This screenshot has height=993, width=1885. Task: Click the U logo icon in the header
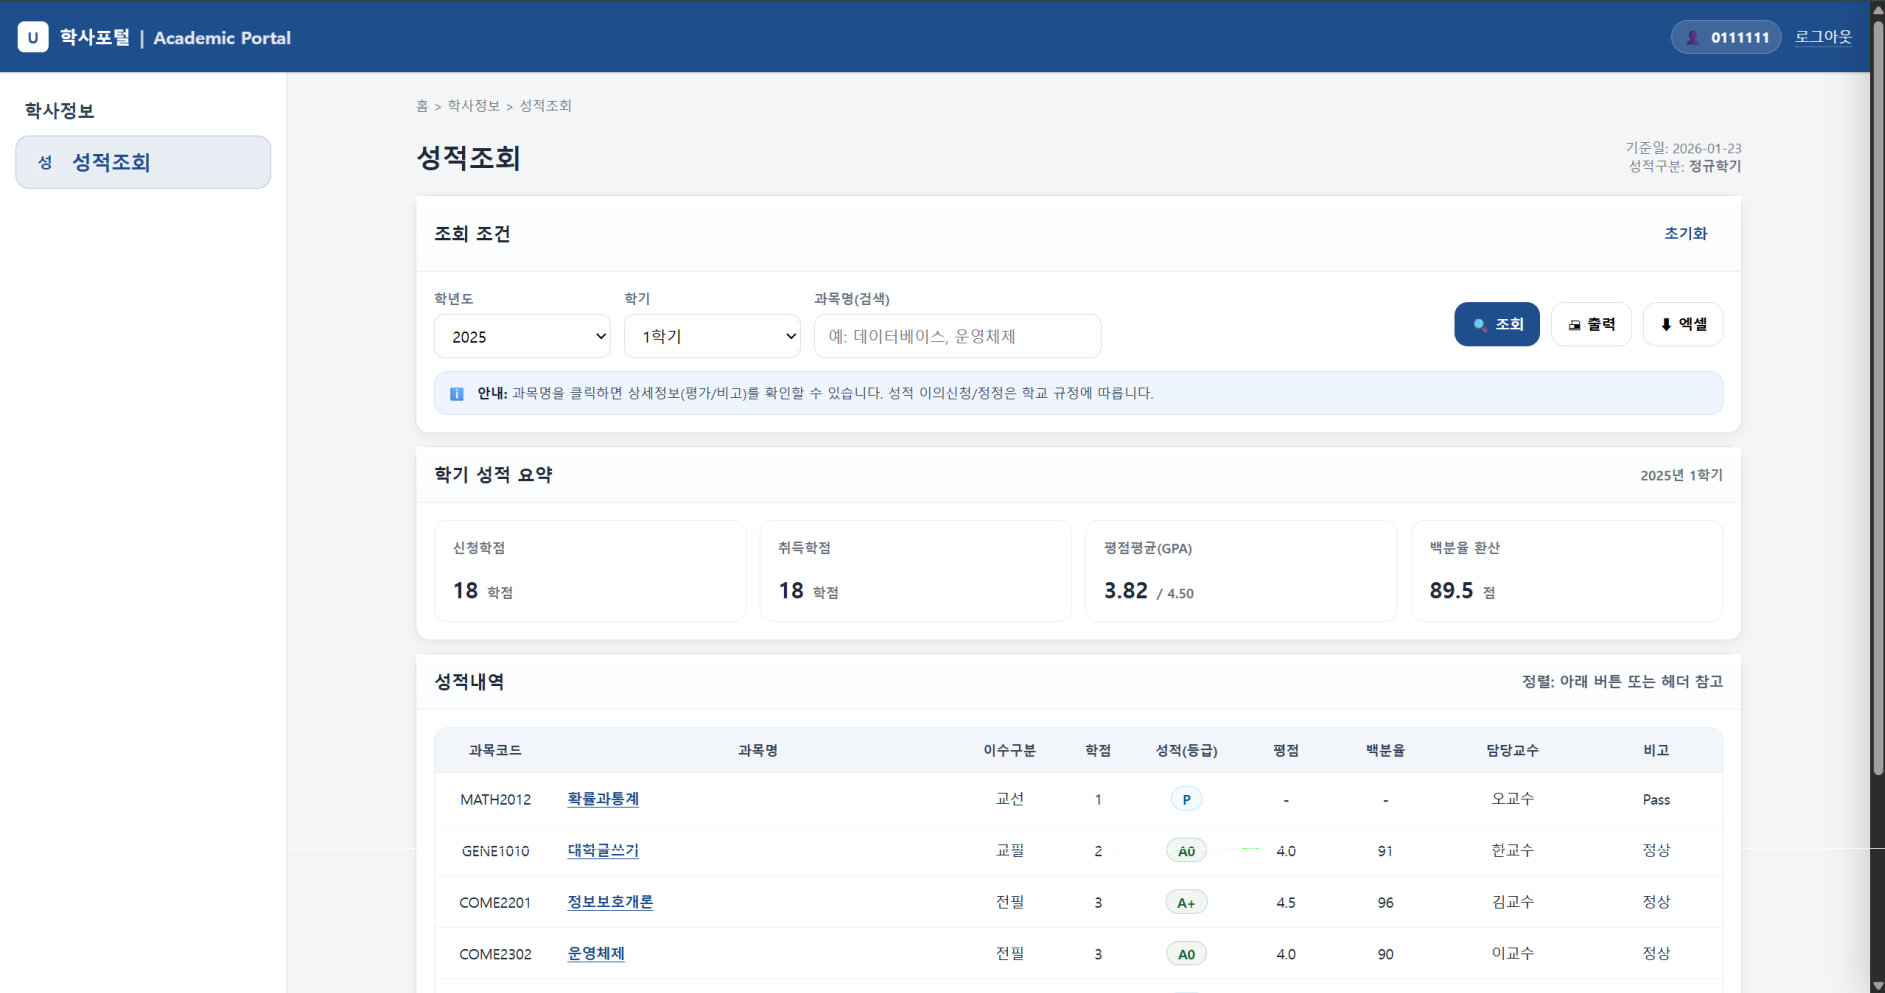(x=33, y=37)
